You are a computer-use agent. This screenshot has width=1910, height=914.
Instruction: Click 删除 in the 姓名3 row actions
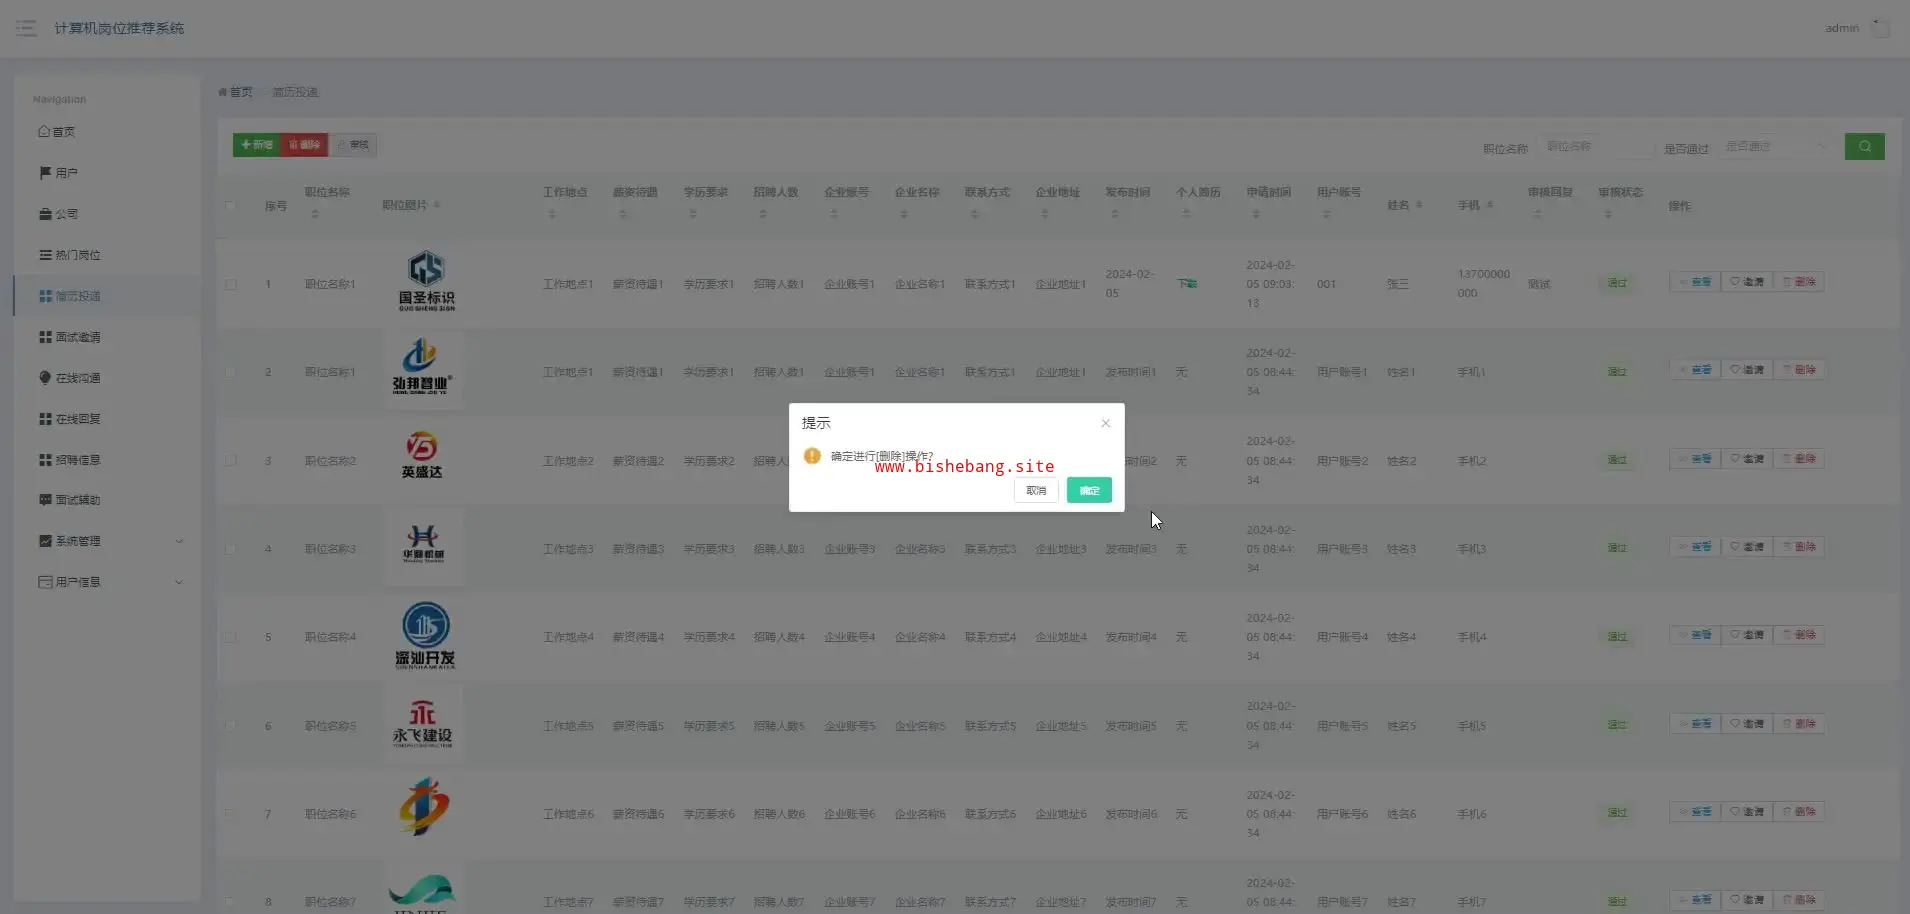coord(1799,547)
